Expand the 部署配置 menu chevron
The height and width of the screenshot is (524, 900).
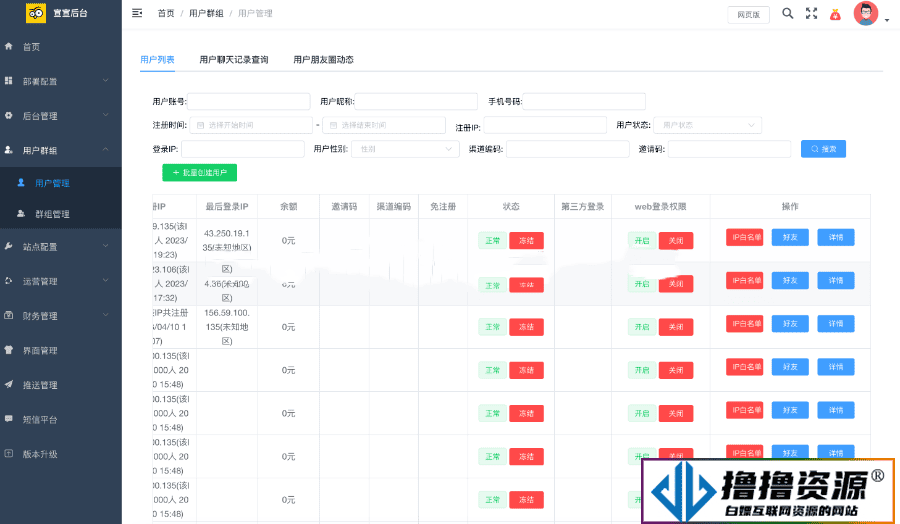[x=106, y=80]
